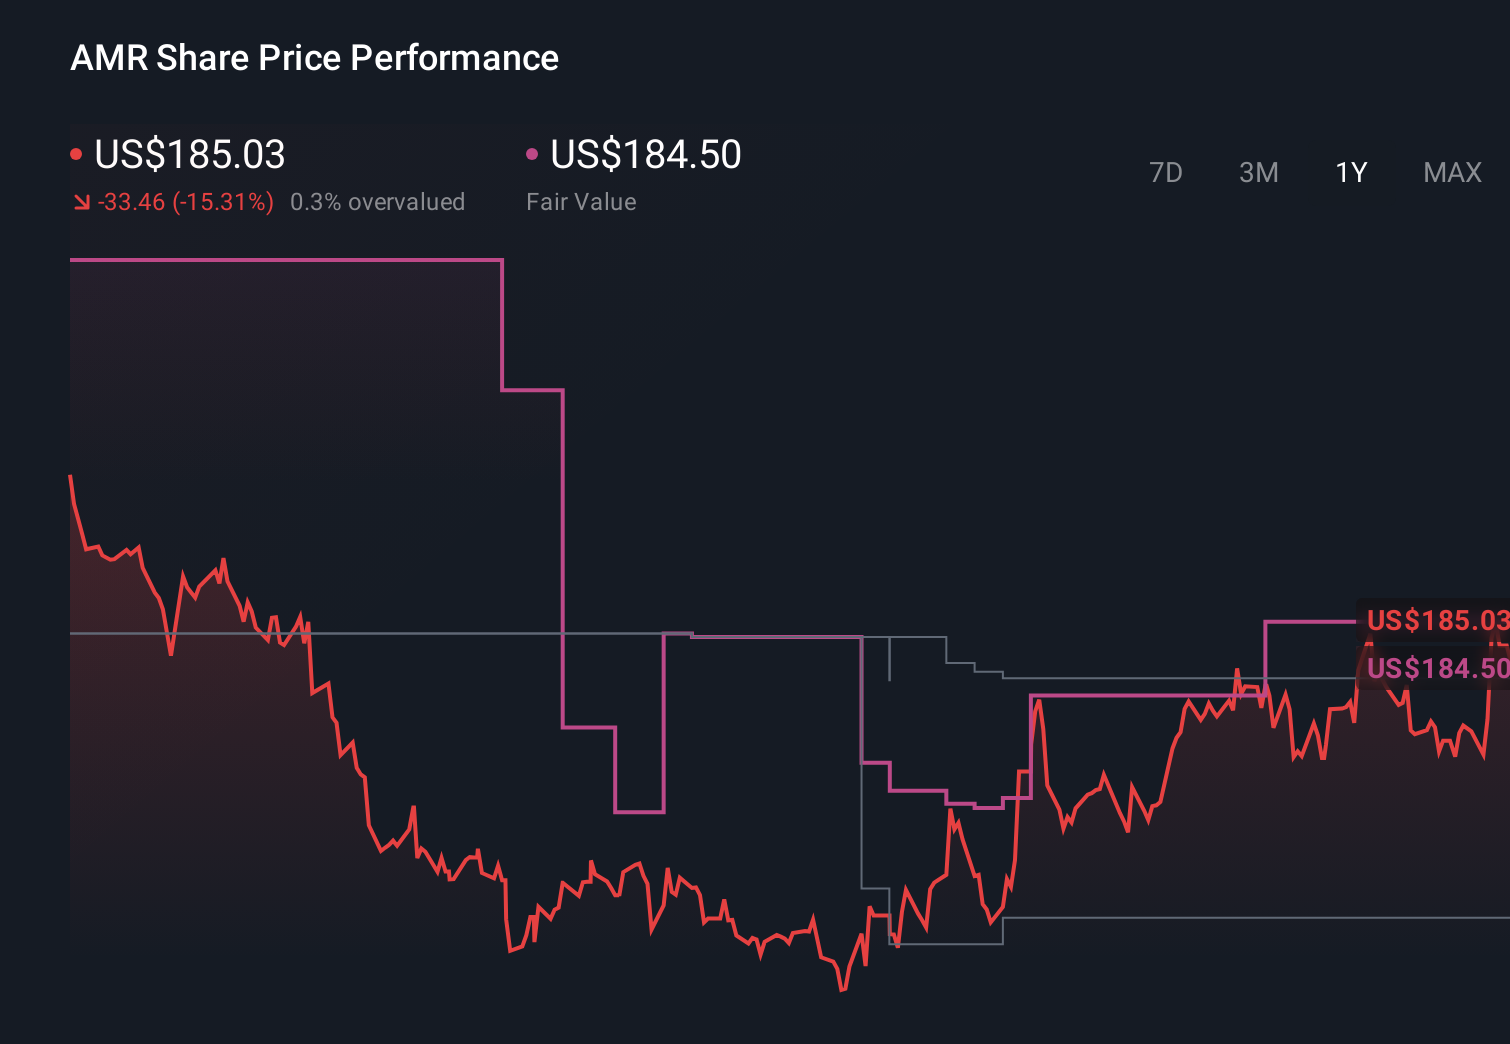Switch to the 7D time range
The image size is (1510, 1044).
[1166, 172]
